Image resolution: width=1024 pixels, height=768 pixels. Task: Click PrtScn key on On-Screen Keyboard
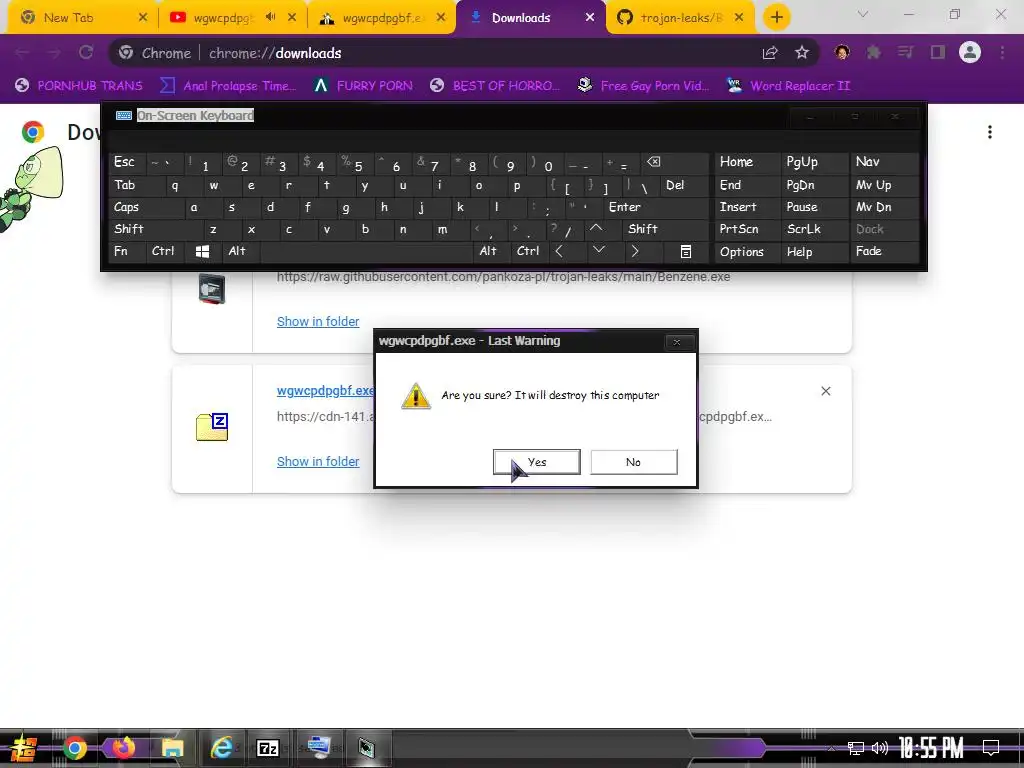(x=746, y=229)
